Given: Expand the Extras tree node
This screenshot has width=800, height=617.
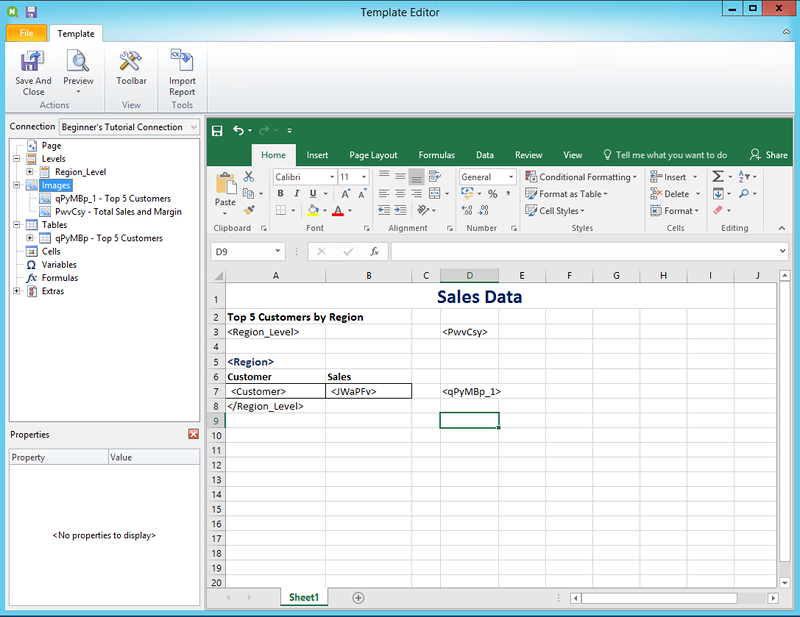Looking at the screenshot, I should pos(16,291).
